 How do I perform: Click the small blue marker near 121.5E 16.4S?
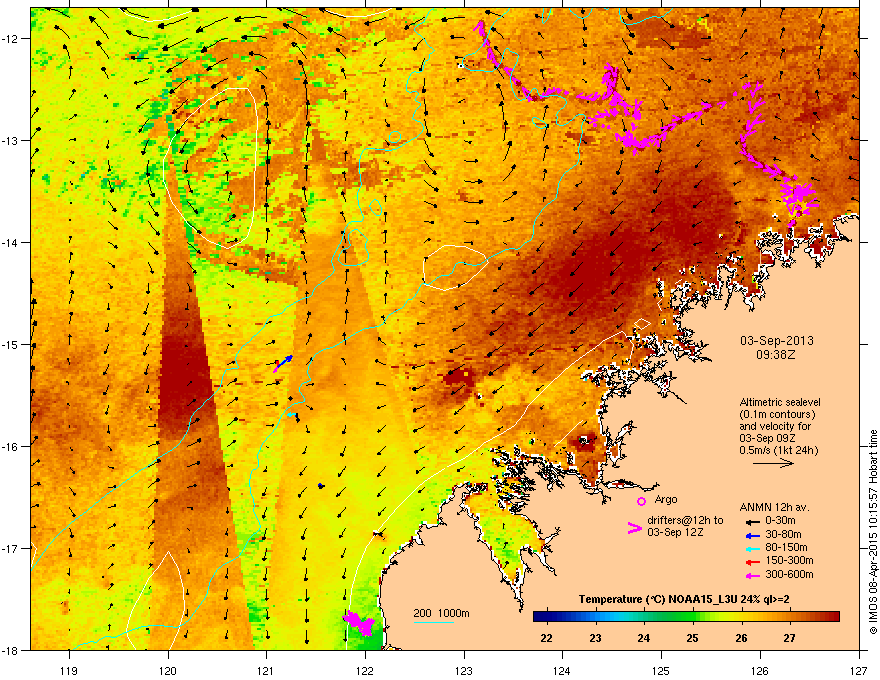point(320,485)
